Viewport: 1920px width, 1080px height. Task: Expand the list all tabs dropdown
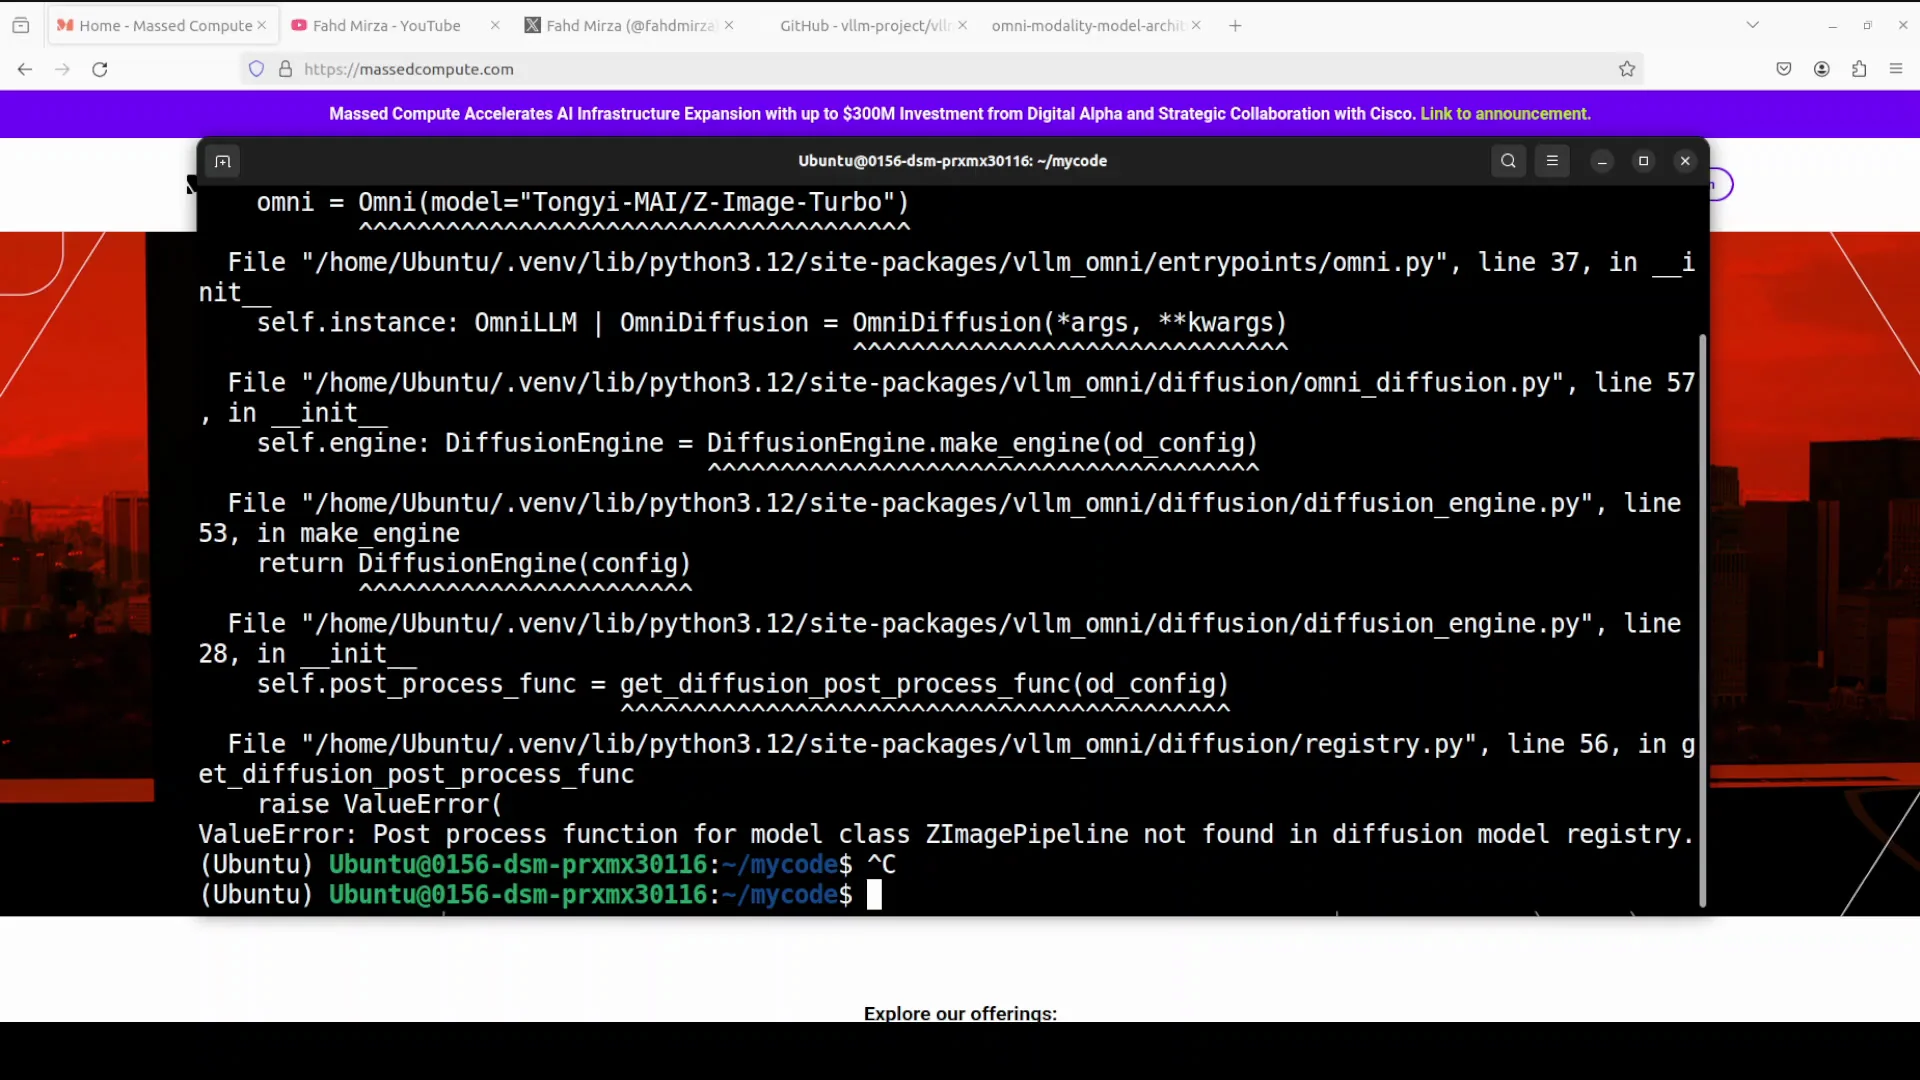click(x=1752, y=25)
